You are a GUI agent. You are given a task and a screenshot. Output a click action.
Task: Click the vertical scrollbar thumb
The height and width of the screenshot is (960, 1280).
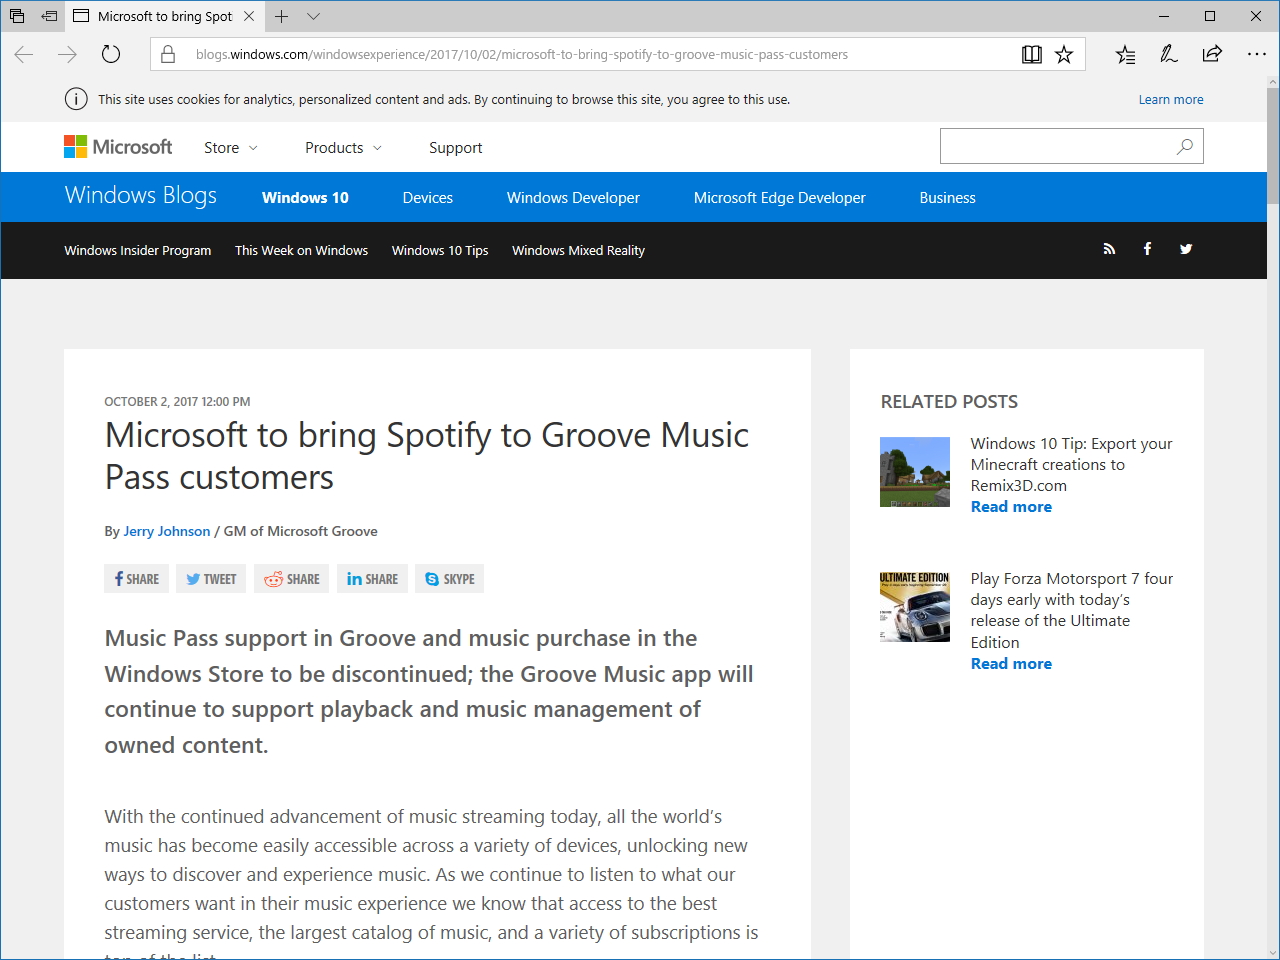(1272, 145)
